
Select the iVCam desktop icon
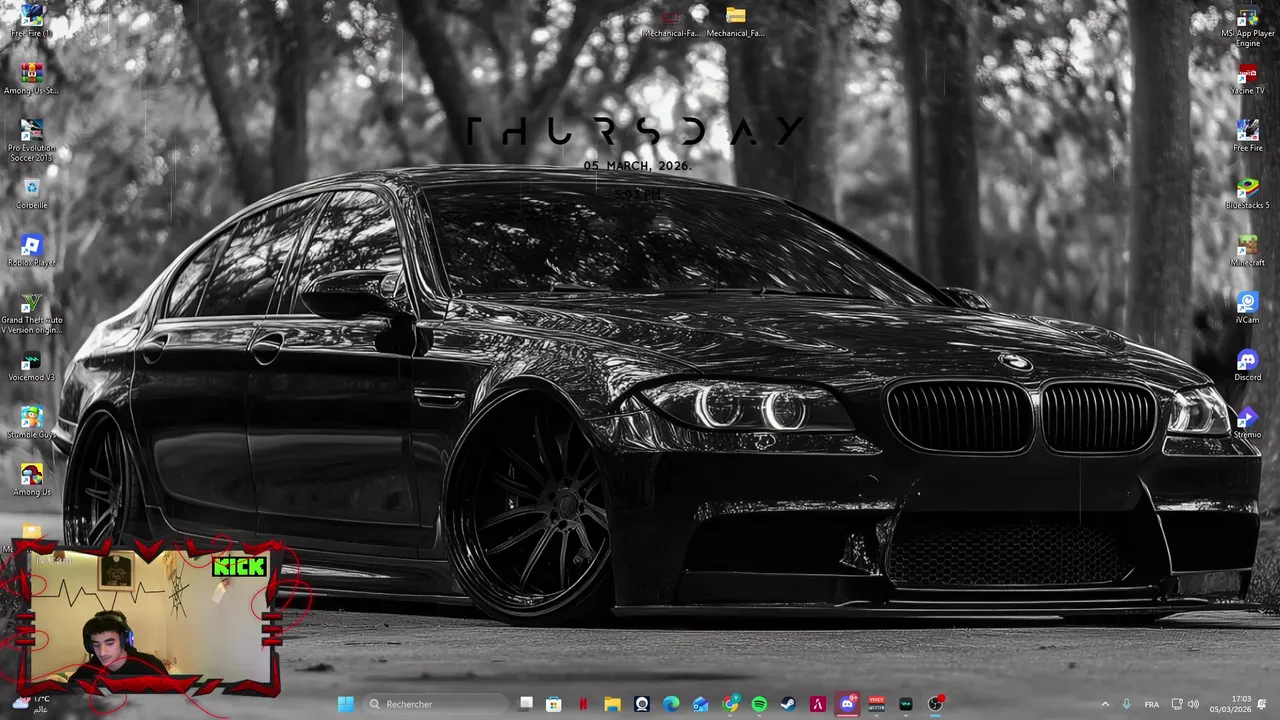[1247, 307]
